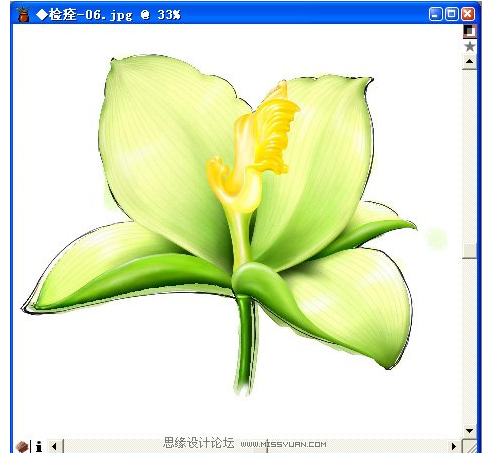Click the '06.jpg @ 33%' title text

pyautogui.click(x=133, y=15)
